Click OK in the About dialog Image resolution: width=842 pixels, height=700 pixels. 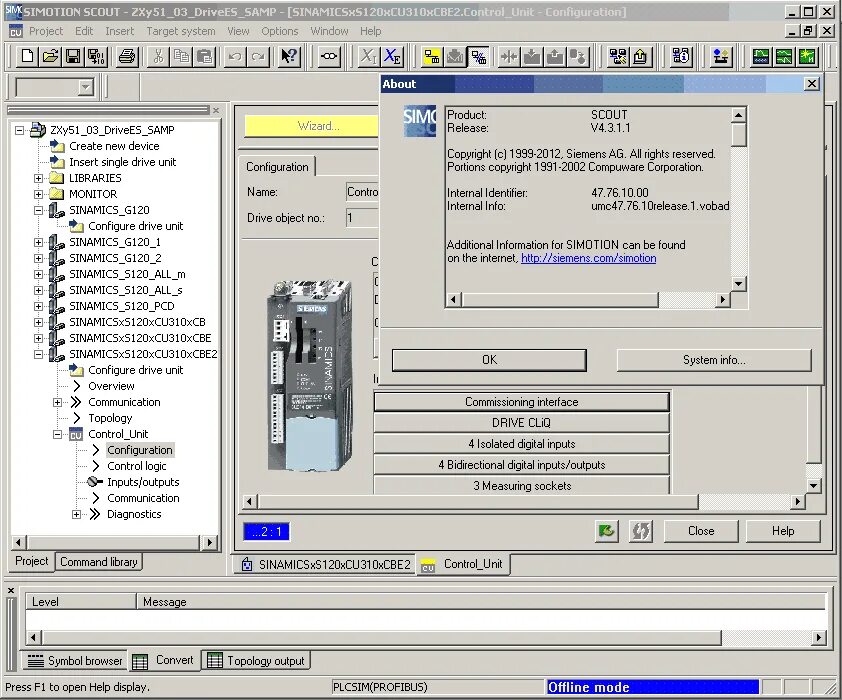click(x=489, y=360)
